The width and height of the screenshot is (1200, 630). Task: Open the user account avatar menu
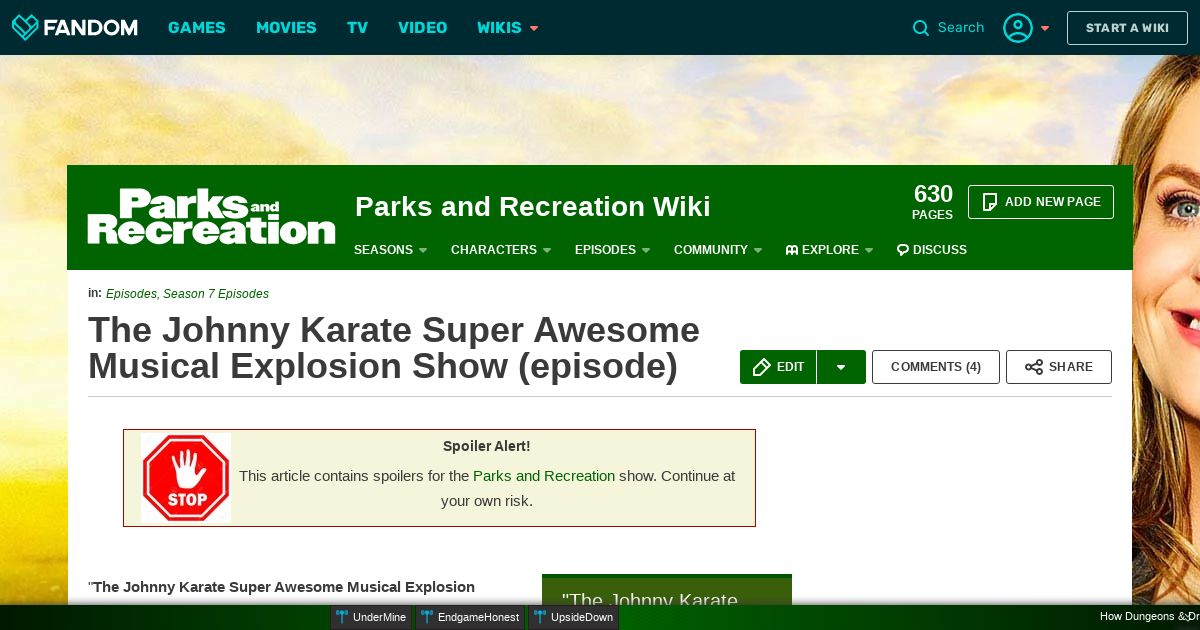(x=1018, y=28)
